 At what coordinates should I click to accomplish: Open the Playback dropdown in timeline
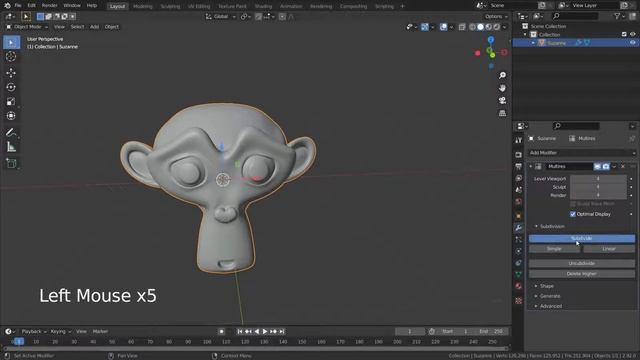(33, 331)
